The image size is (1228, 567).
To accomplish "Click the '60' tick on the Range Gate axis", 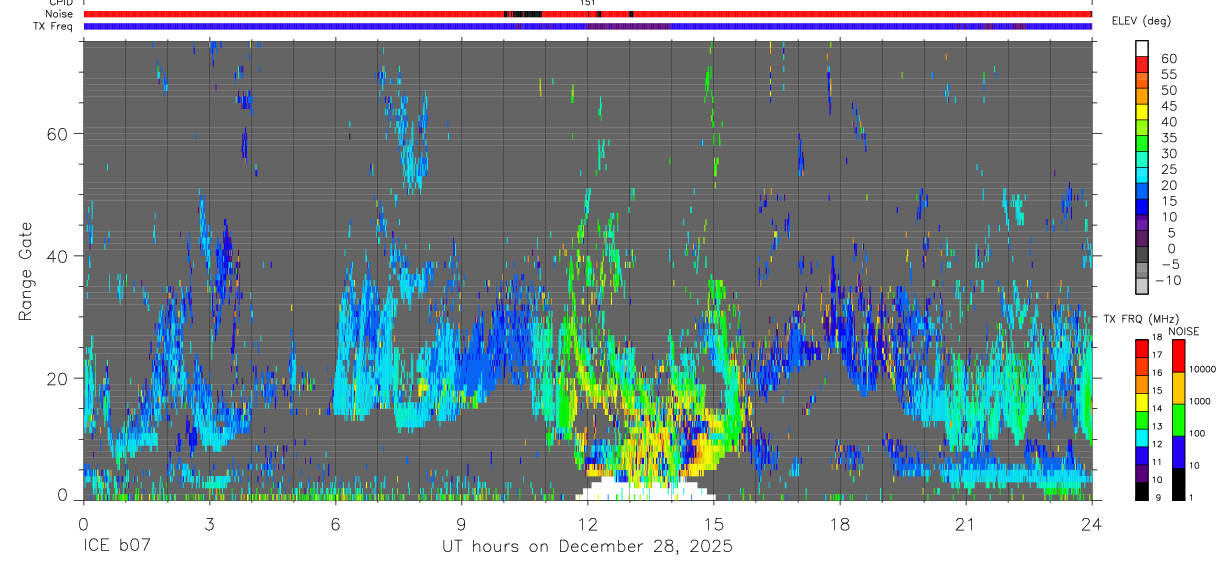I will (57, 134).
